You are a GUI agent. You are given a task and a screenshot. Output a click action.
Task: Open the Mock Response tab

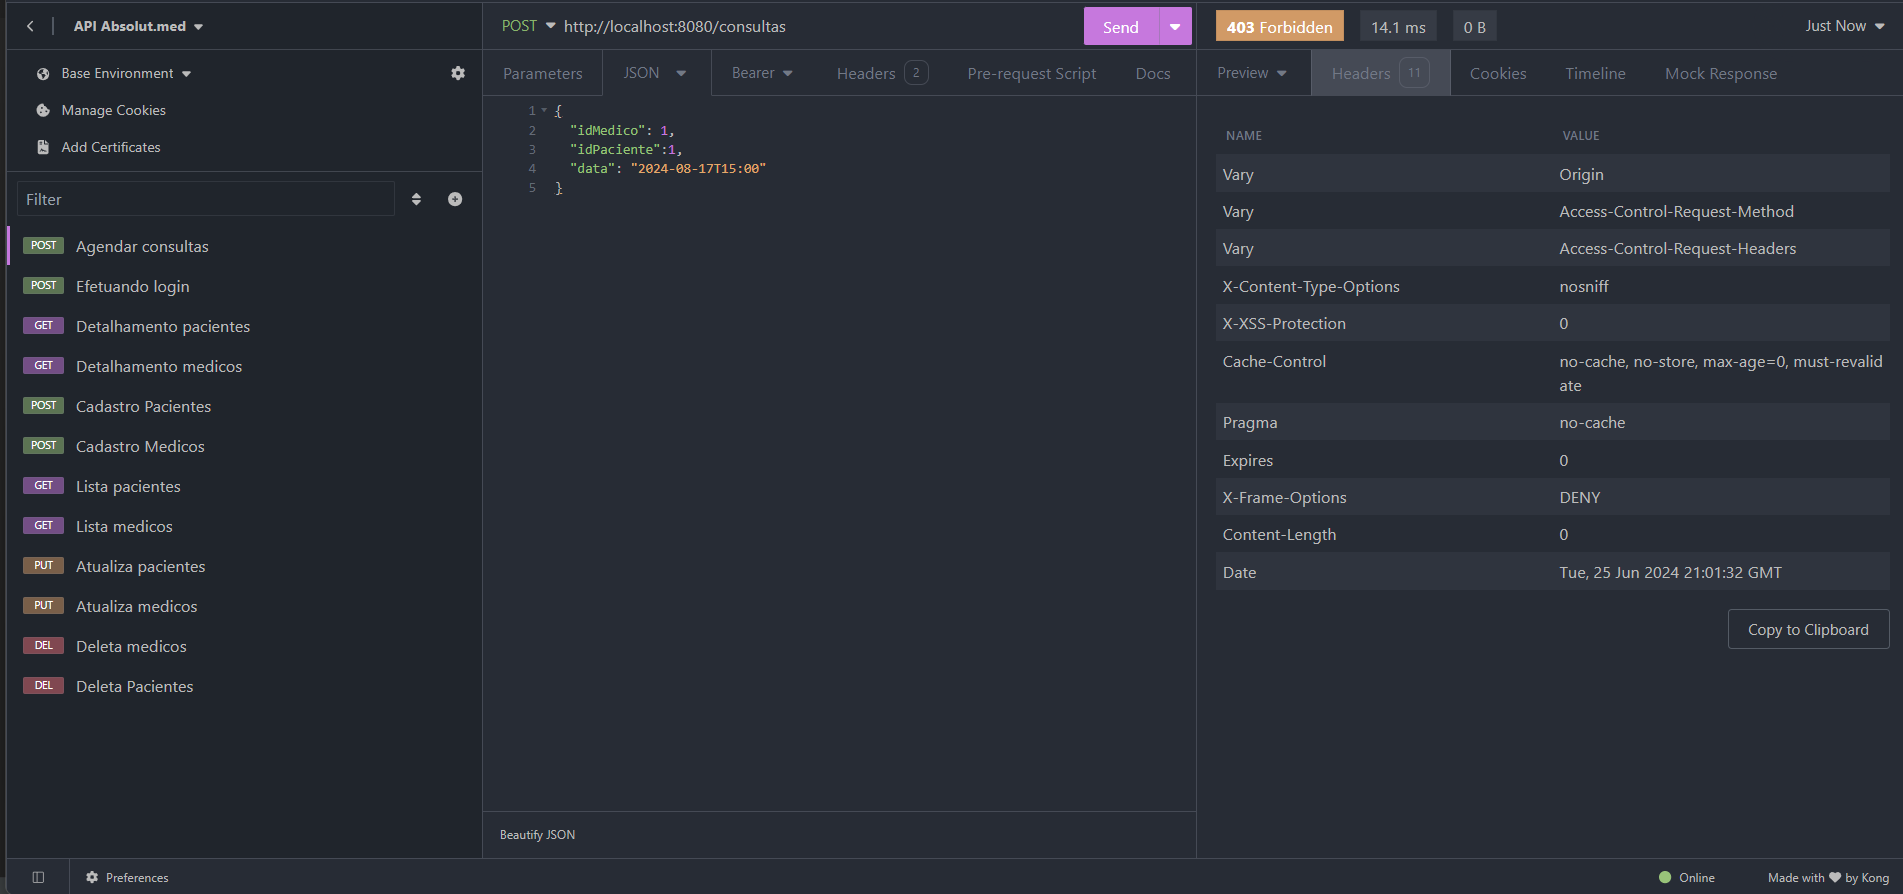click(x=1721, y=73)
